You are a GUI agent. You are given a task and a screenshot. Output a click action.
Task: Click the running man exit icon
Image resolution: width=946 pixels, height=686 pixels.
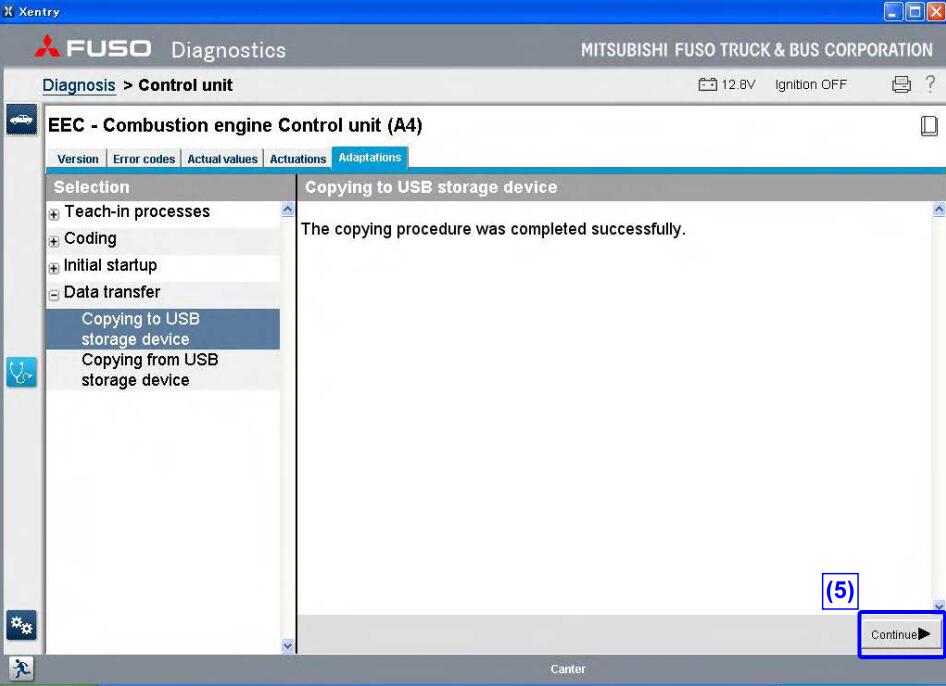[22, 669]
